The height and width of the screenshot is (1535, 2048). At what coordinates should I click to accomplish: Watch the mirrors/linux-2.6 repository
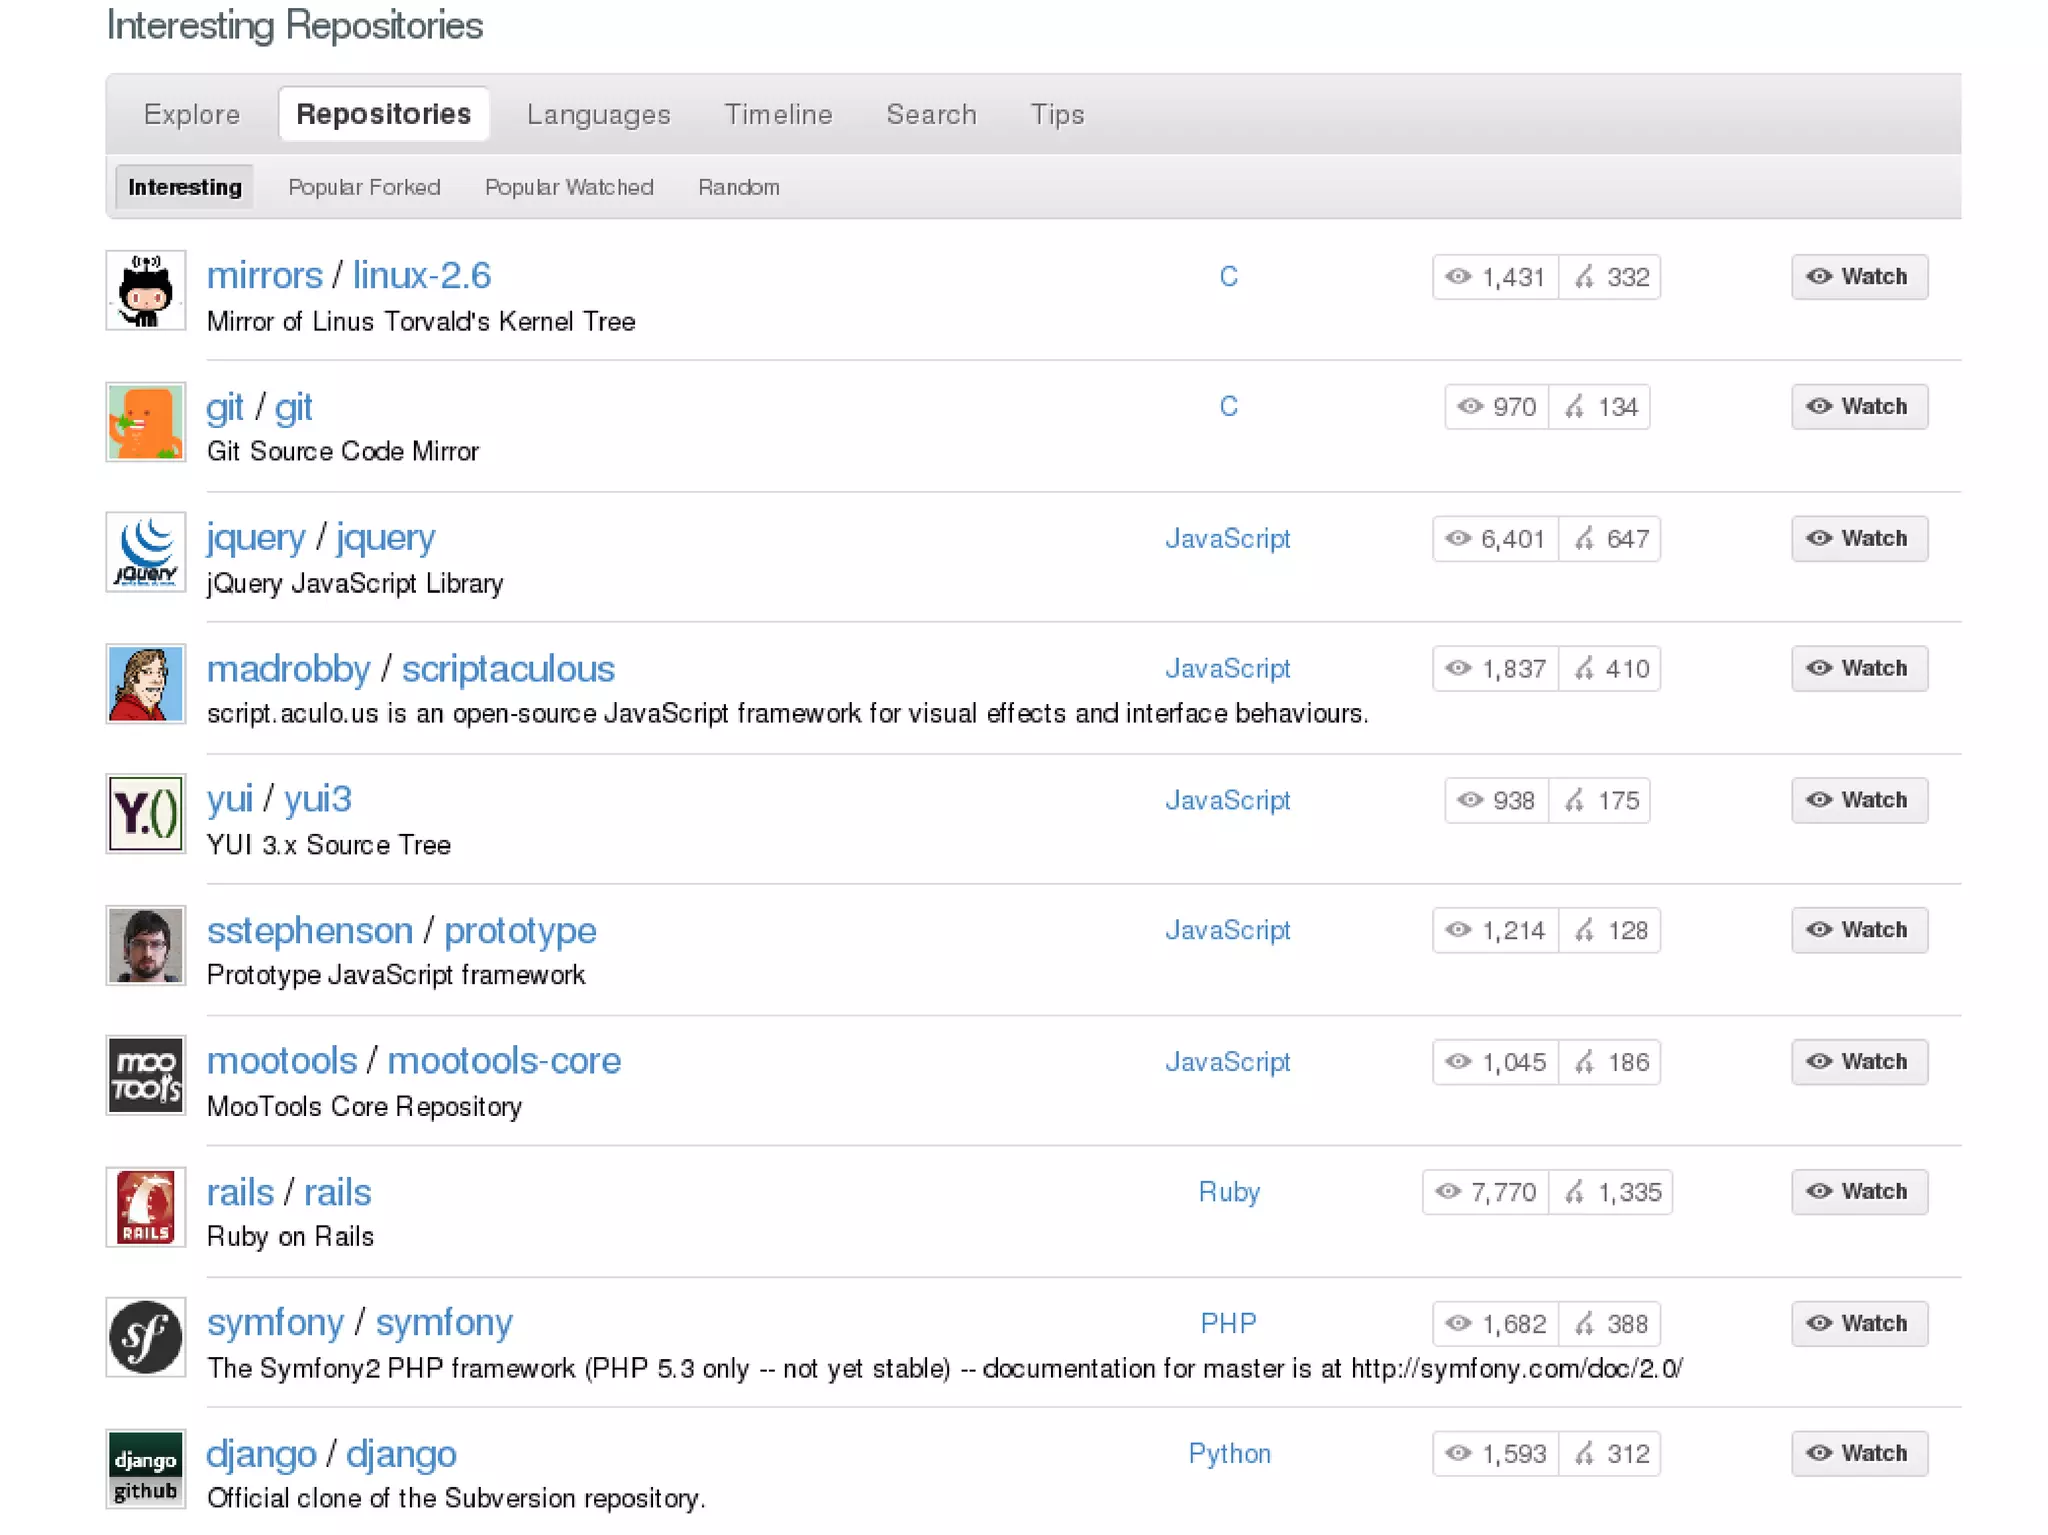coord(1858,277)
